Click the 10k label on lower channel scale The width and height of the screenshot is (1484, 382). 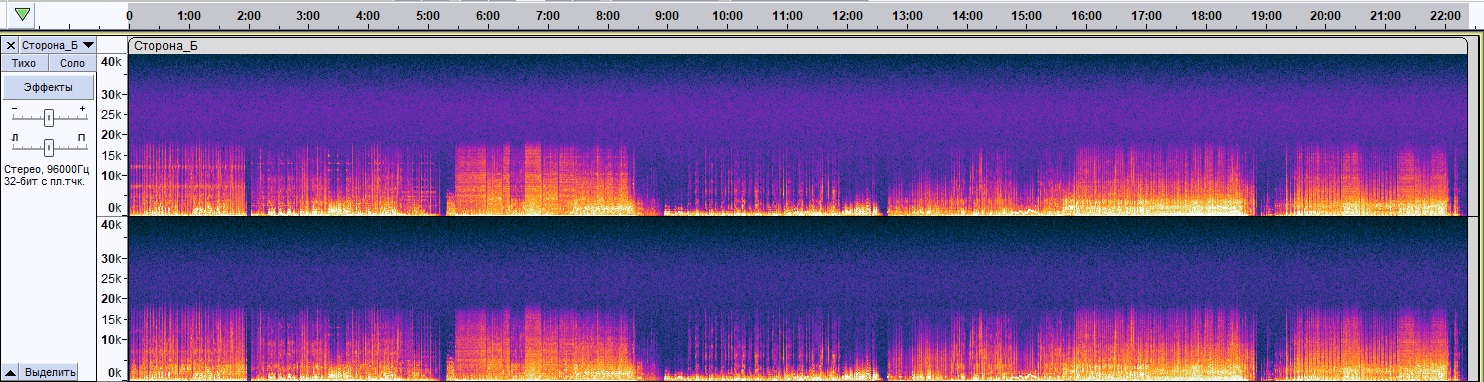112,340
